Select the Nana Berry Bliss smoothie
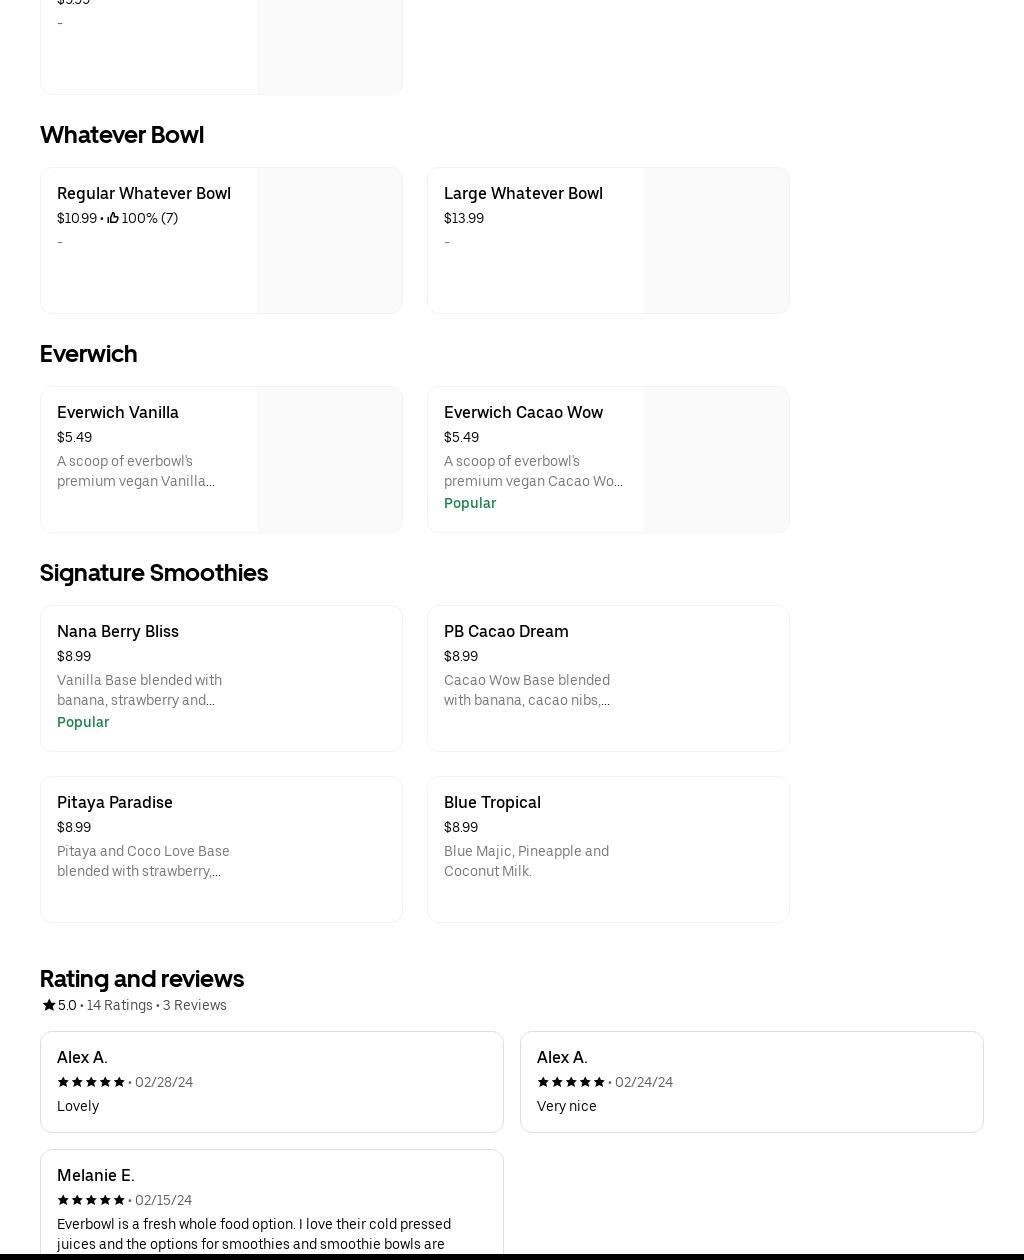Viewport: 1024px width, 1260px height. click(221, 678)
